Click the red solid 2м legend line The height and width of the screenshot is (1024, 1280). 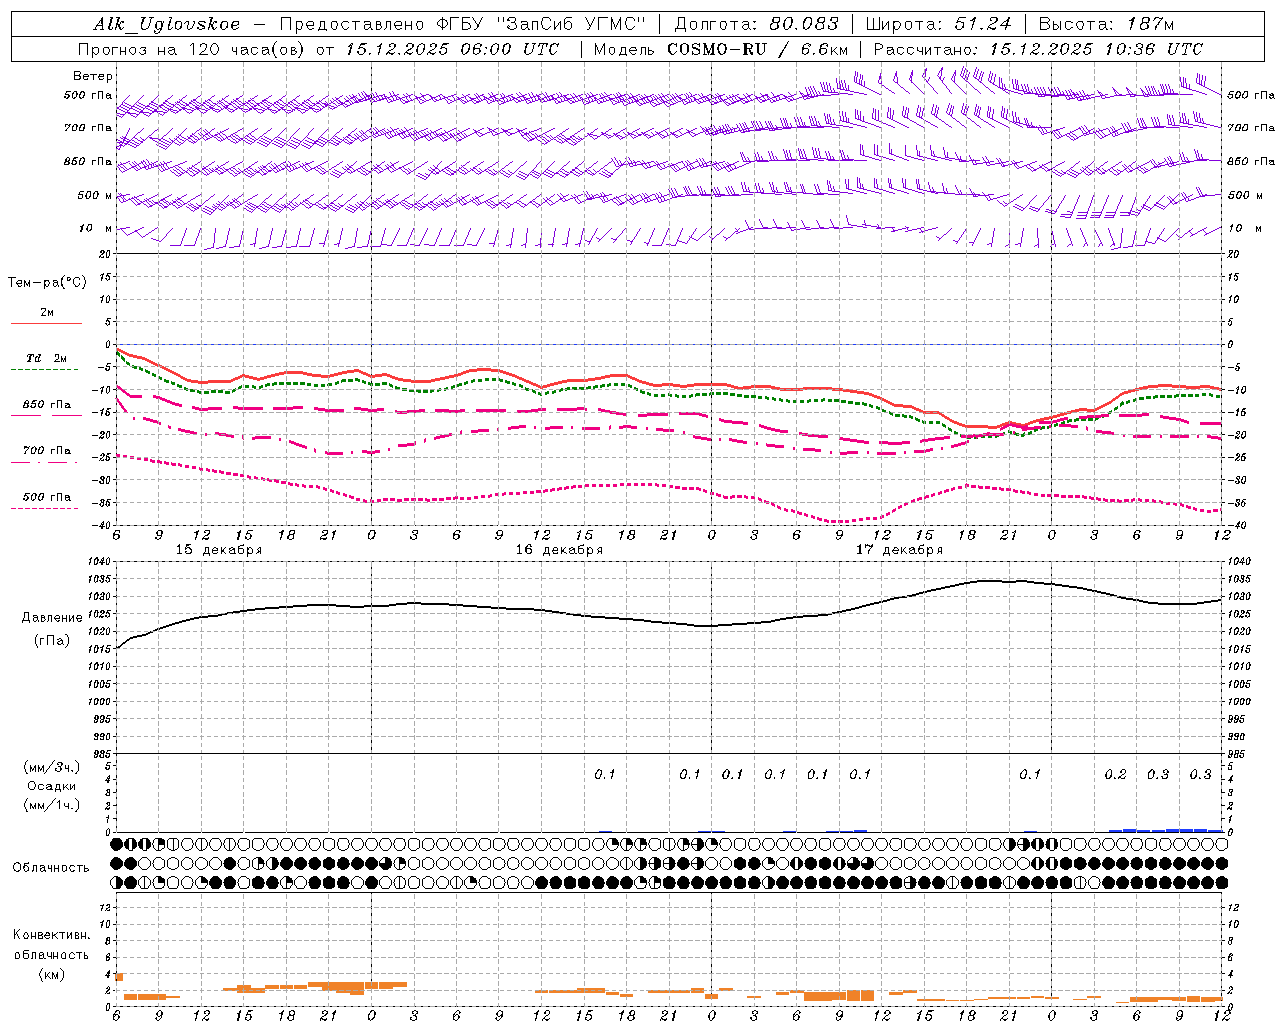46,323
